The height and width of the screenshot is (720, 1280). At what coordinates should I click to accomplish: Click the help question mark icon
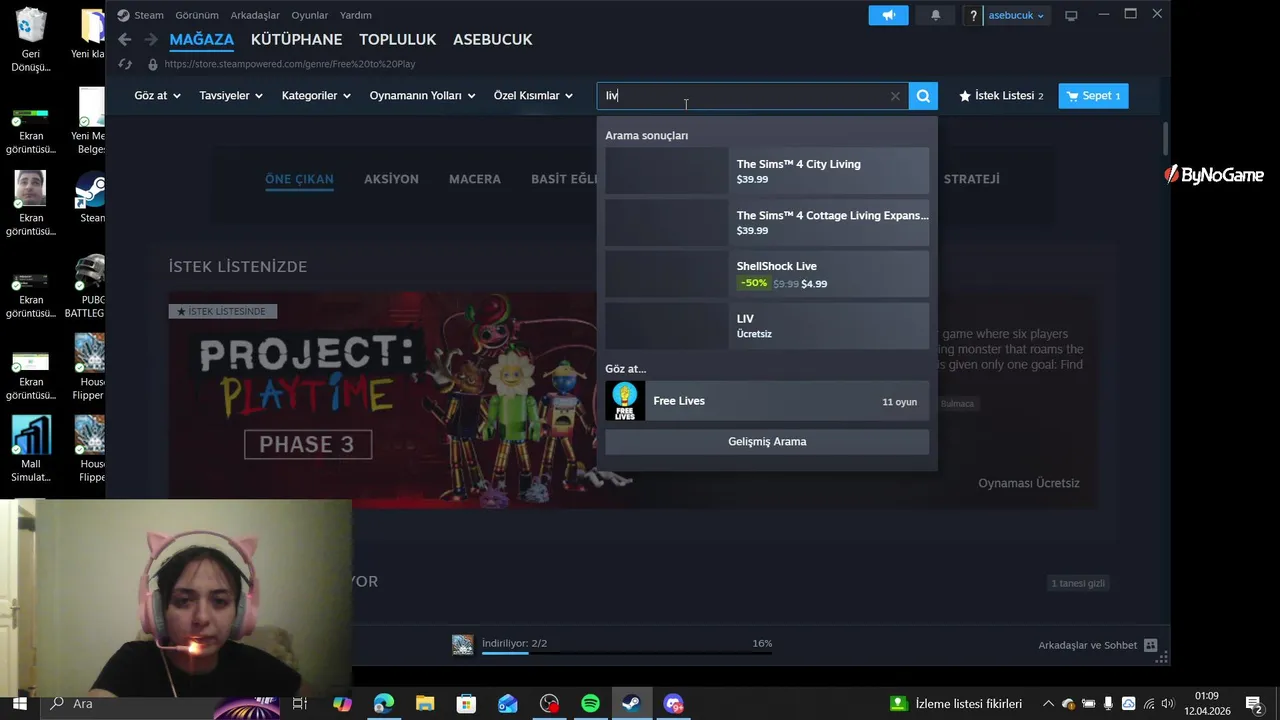[x=973, y=15]
